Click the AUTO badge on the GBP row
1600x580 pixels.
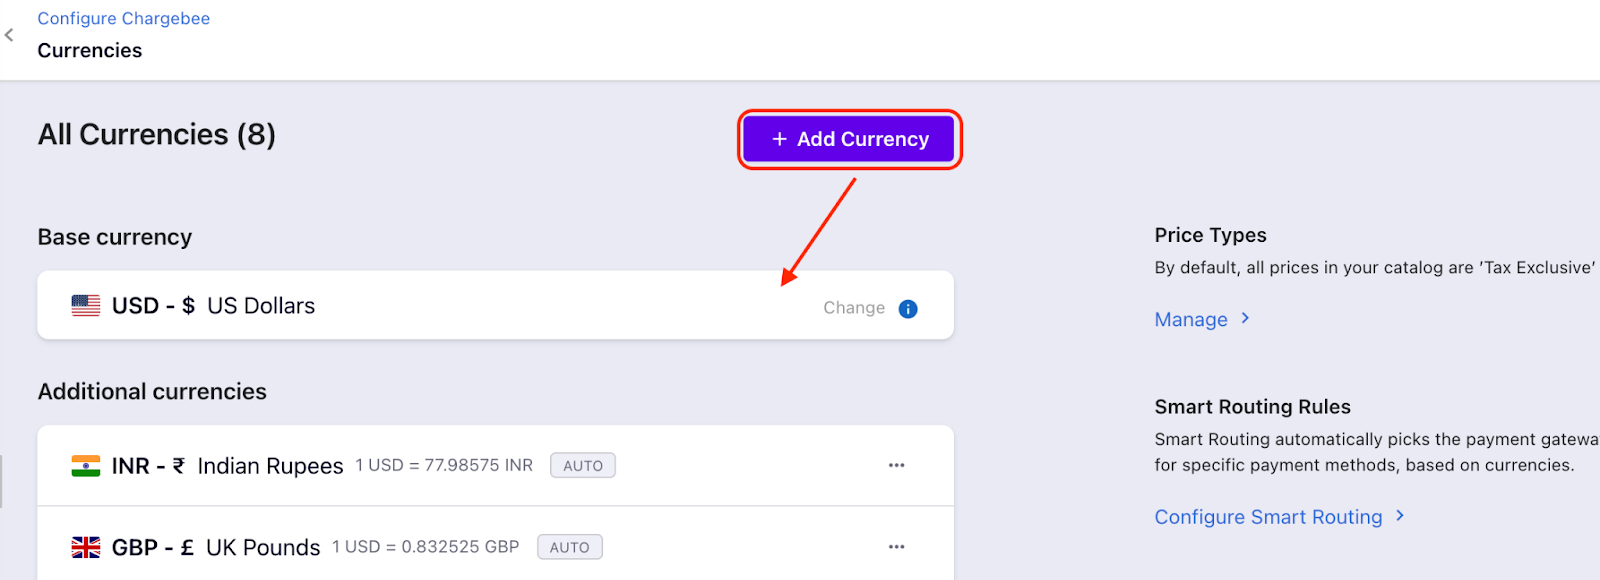coord(569,548)
